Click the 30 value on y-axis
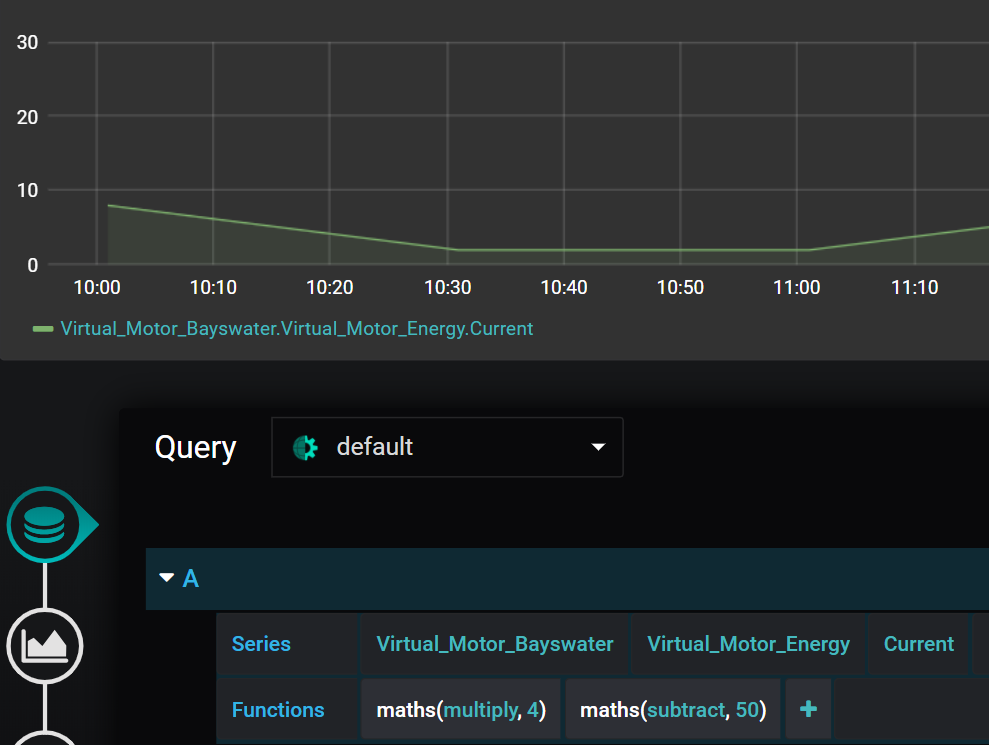The height and width of the screenshot is (745, 989). [27, 42]
